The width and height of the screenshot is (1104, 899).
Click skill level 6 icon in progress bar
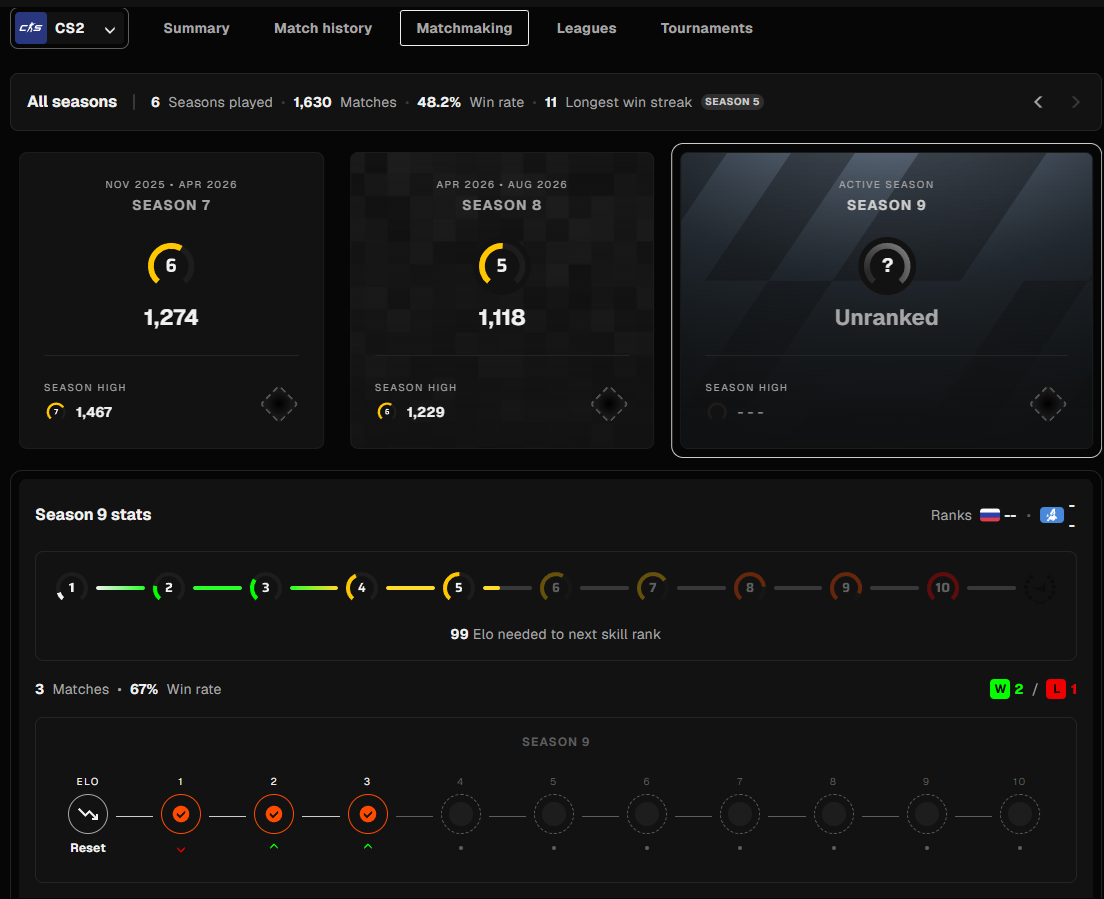coord(556,588)
